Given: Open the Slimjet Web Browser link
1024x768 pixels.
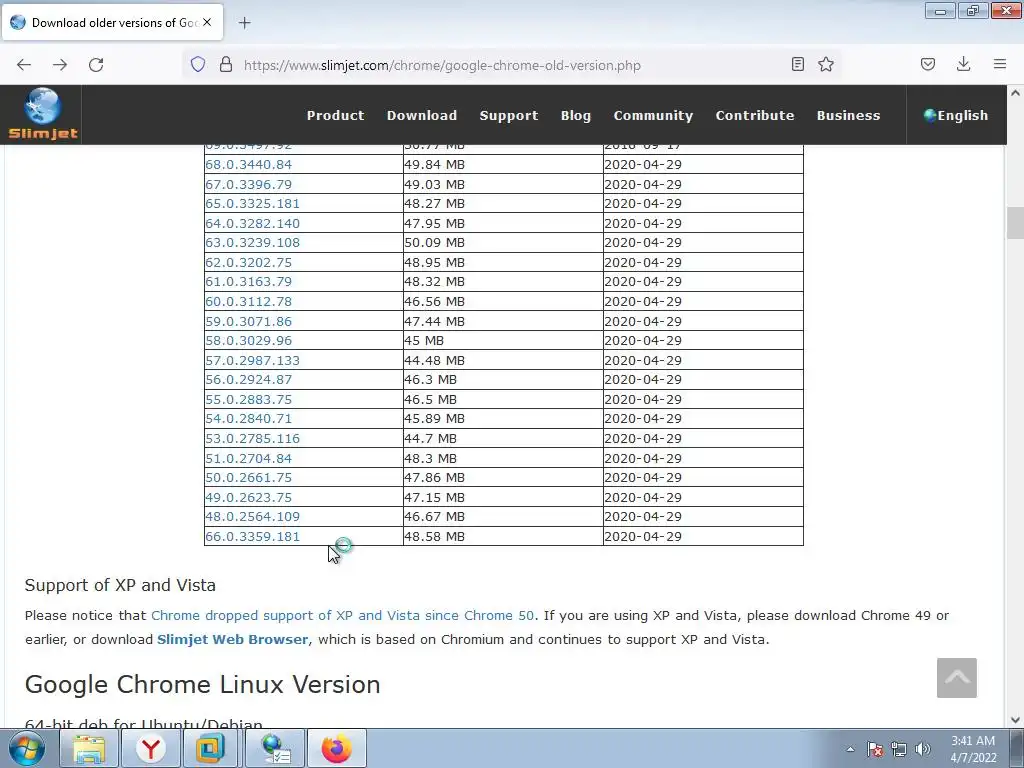Looking at the screenshot, I should click(232, 639).
